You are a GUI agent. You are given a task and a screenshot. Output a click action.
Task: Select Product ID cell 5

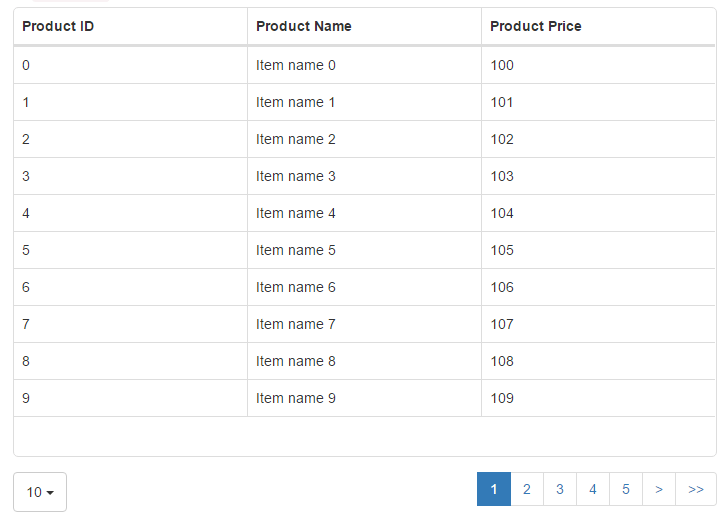coord(130,250)
